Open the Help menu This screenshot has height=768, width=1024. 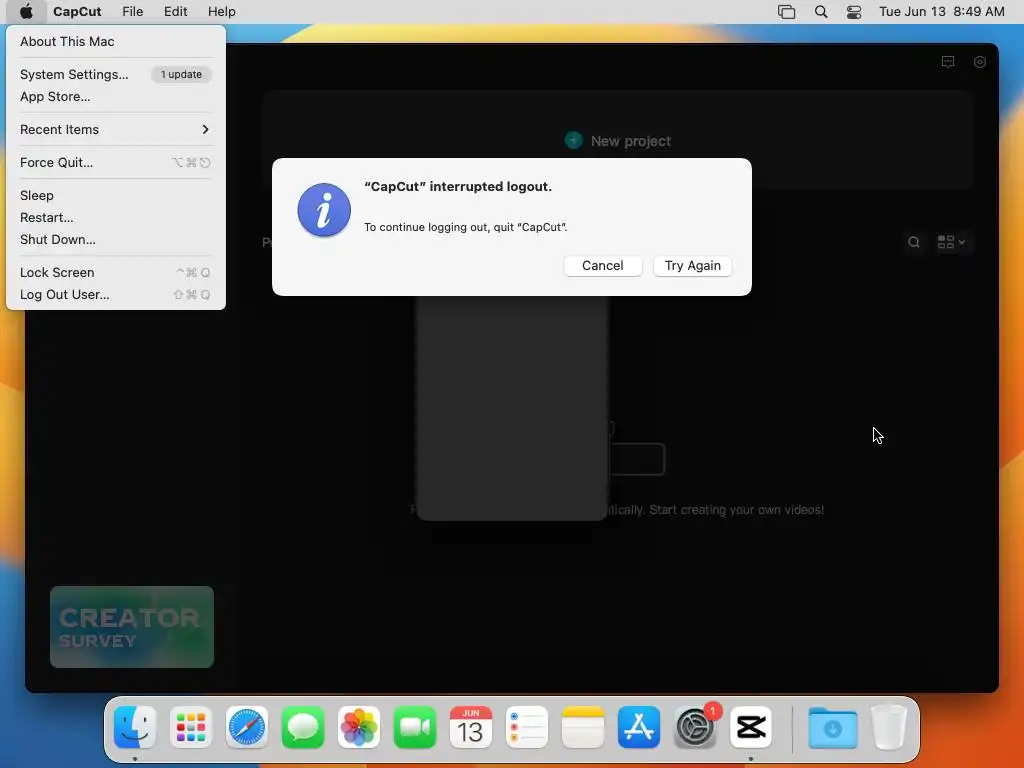221,12
